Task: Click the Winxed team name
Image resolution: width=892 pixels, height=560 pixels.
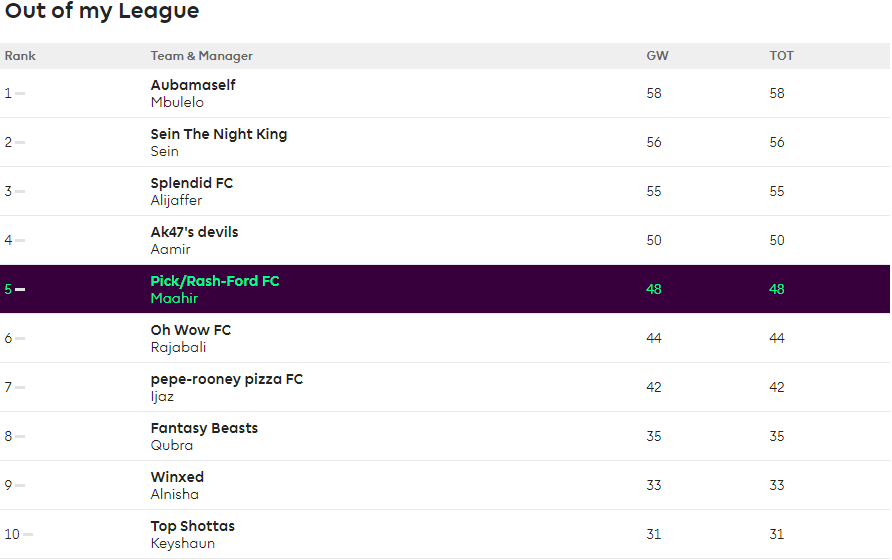Action: 177,477
